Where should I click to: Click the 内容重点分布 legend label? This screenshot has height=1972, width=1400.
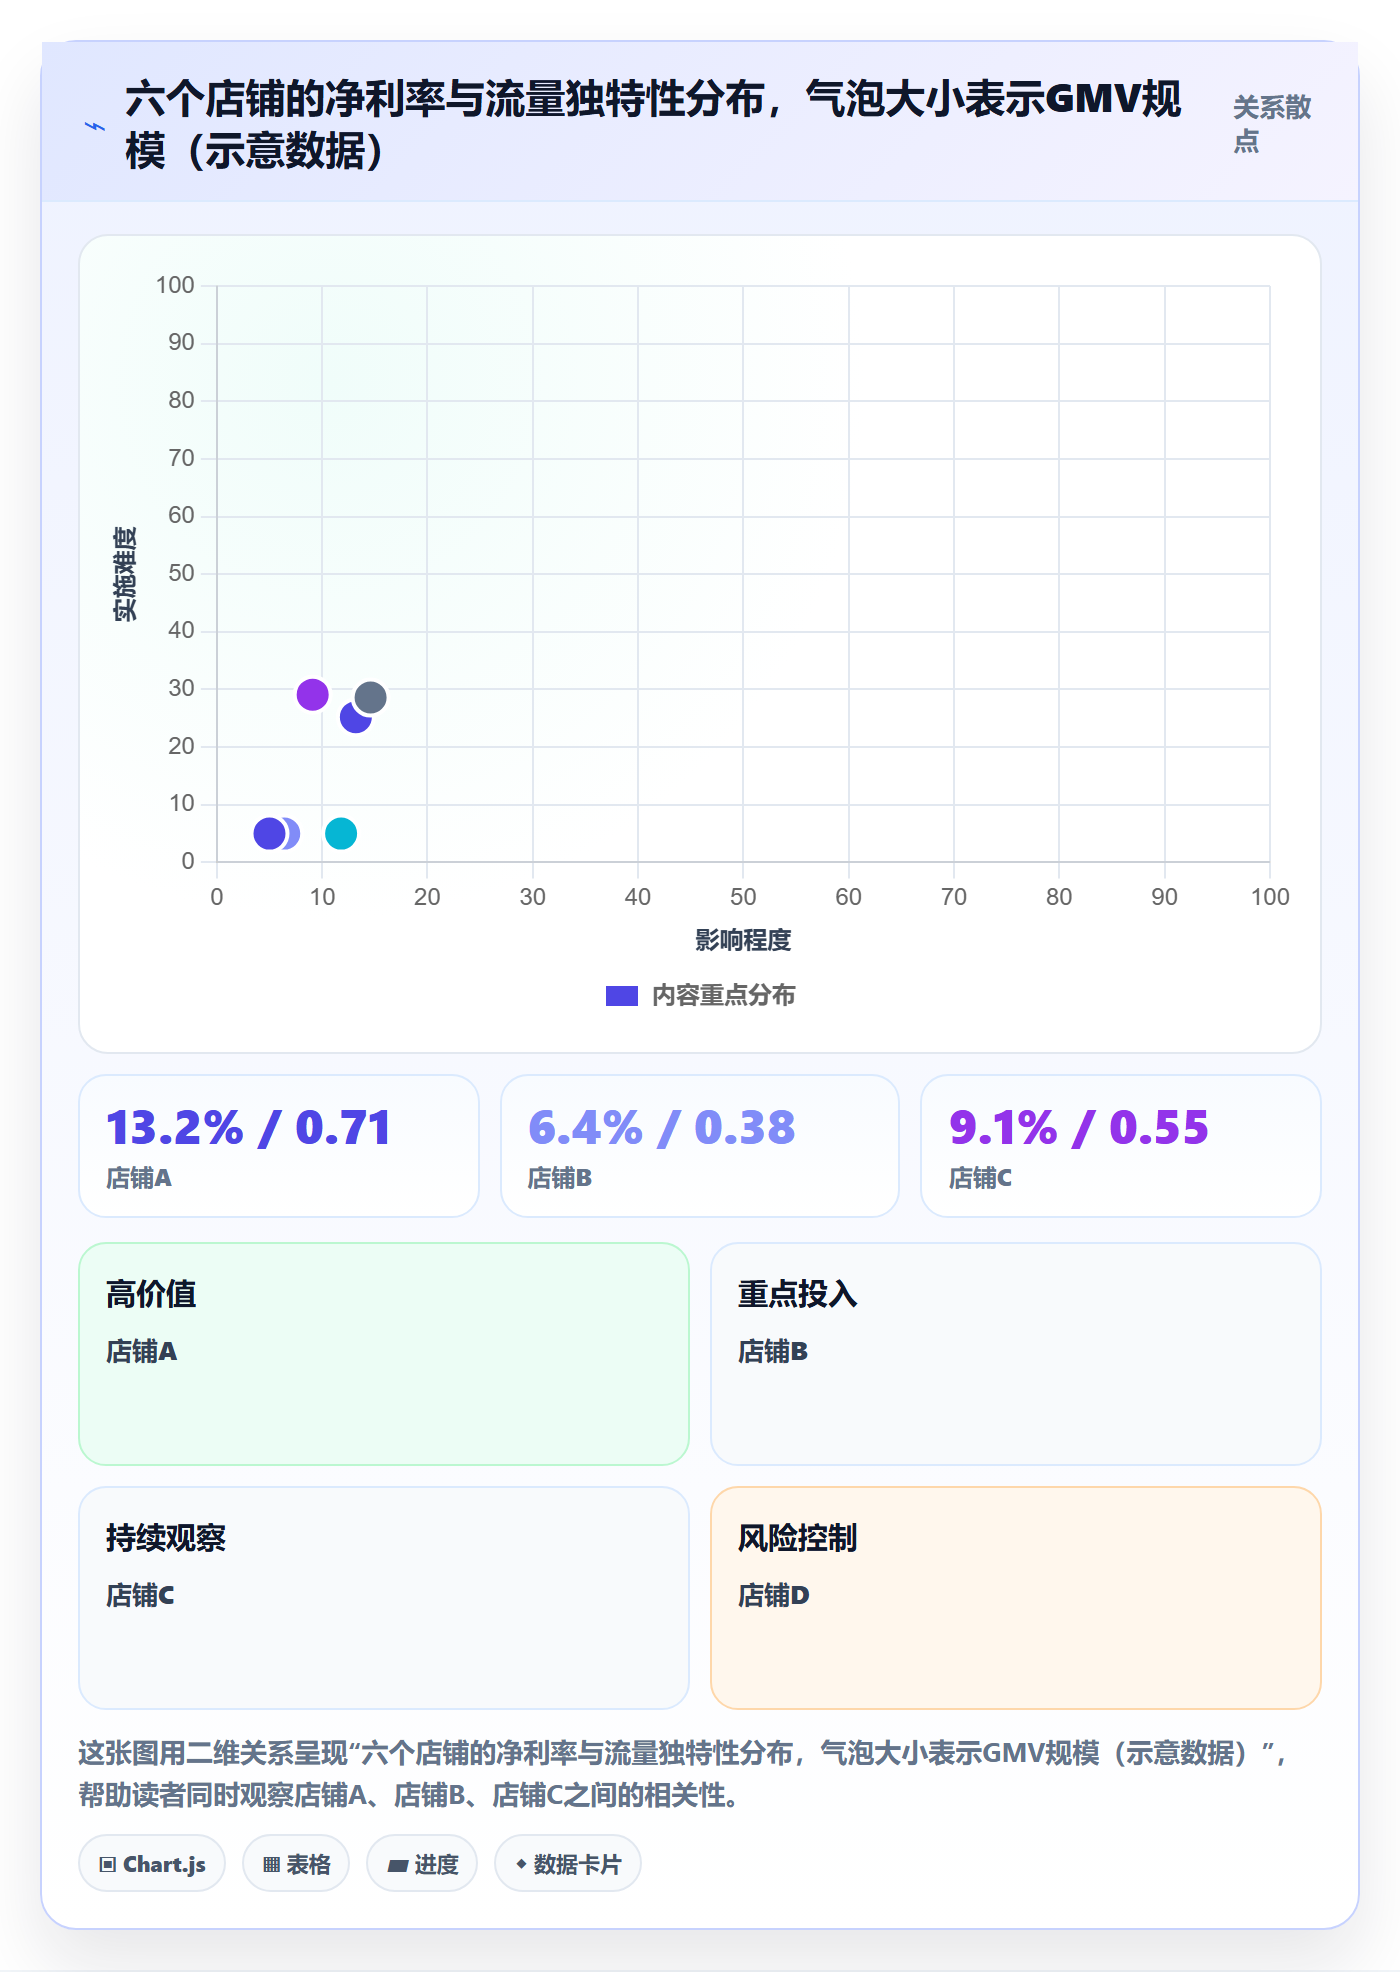(x=723, y=996)
